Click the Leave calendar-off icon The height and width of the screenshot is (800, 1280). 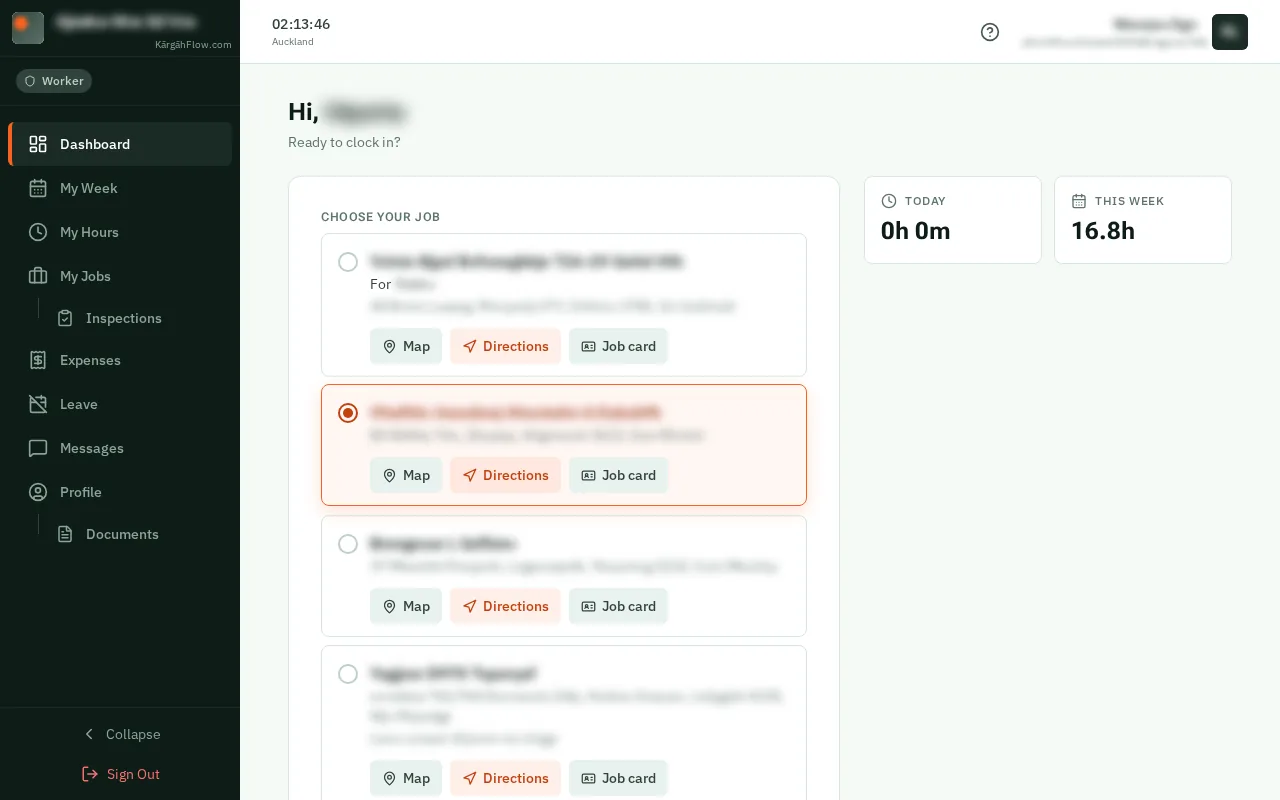[x=38, y=404]
